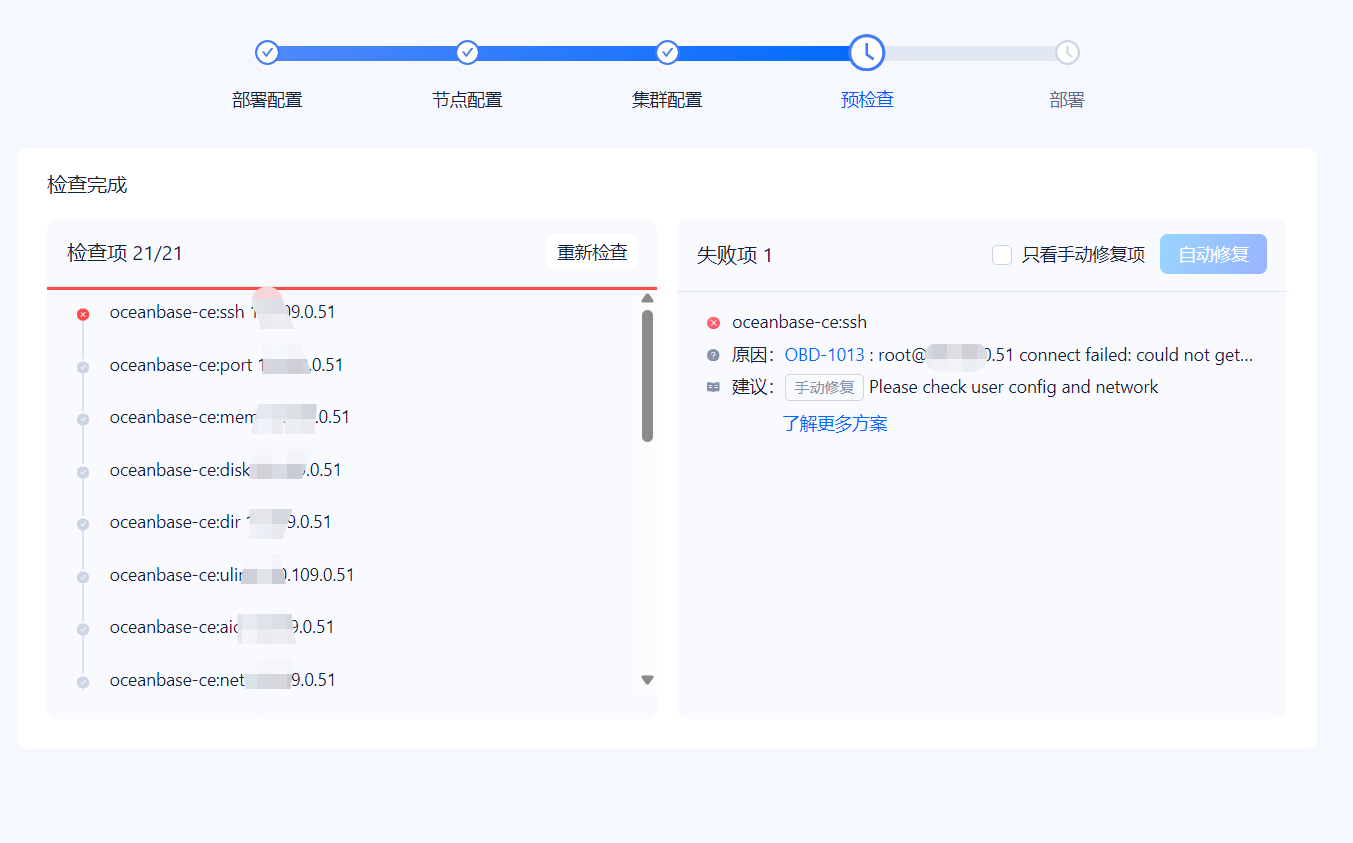Click status icon beside oceanbase-ce:mem item
The height and width of the screenshot is (843, 1353).
(83, 419)
